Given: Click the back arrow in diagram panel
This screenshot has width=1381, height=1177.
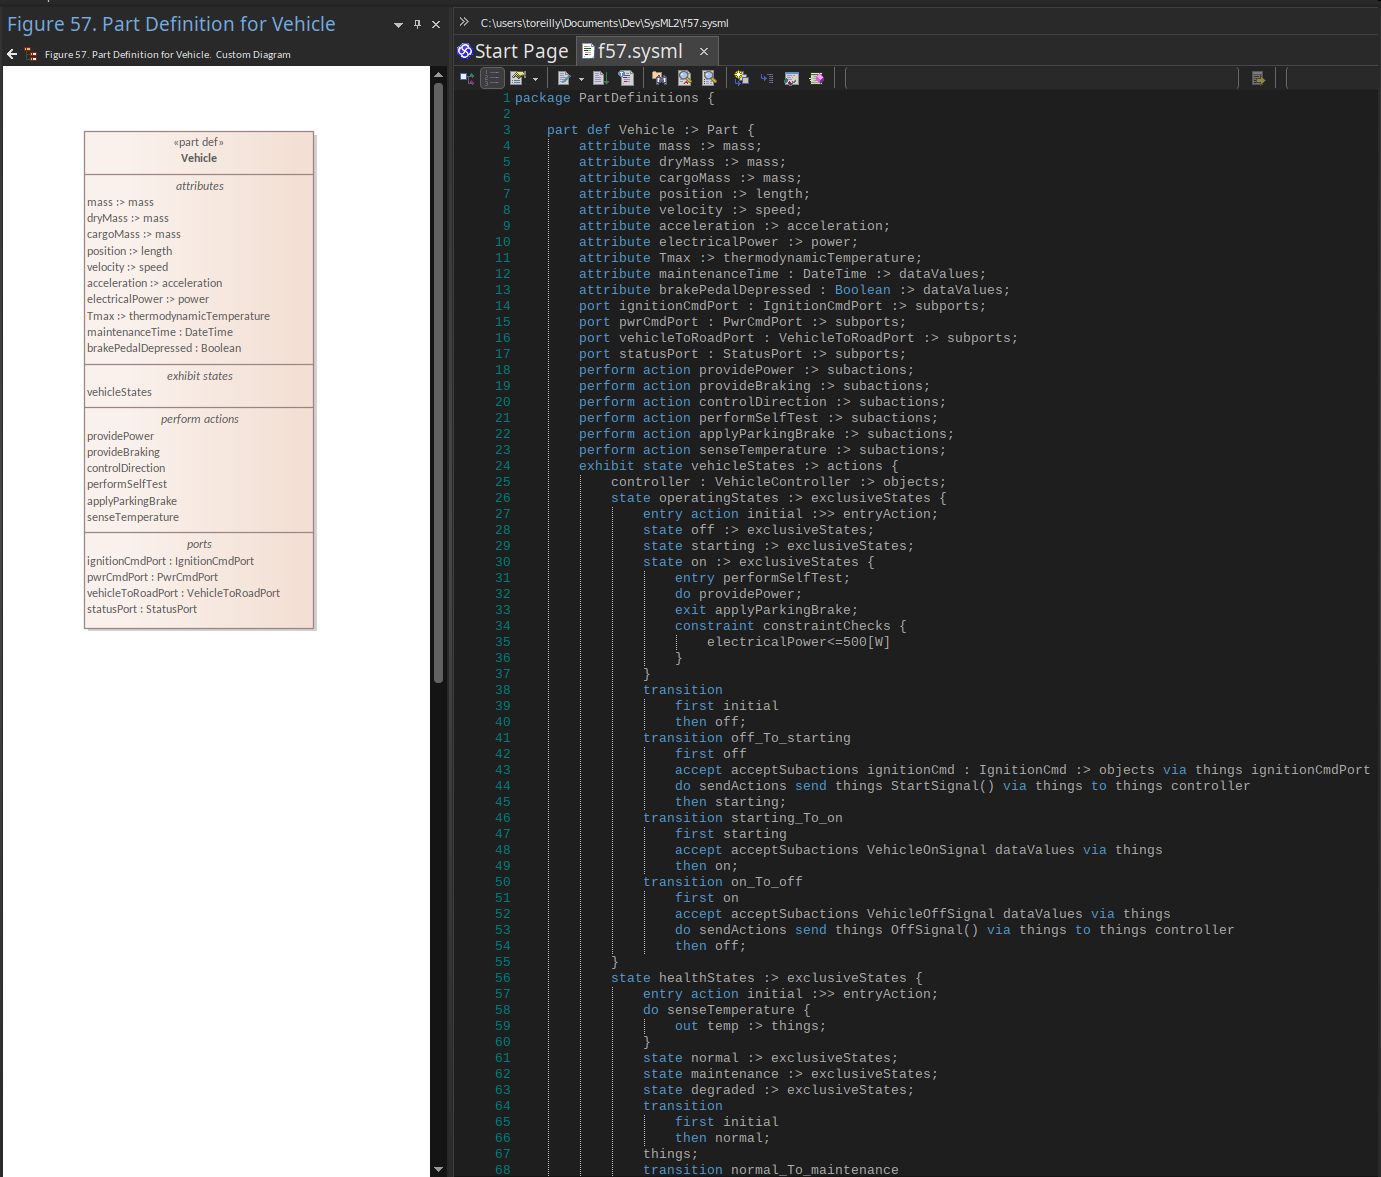Looking at the screenshot, I should [12, 54].
